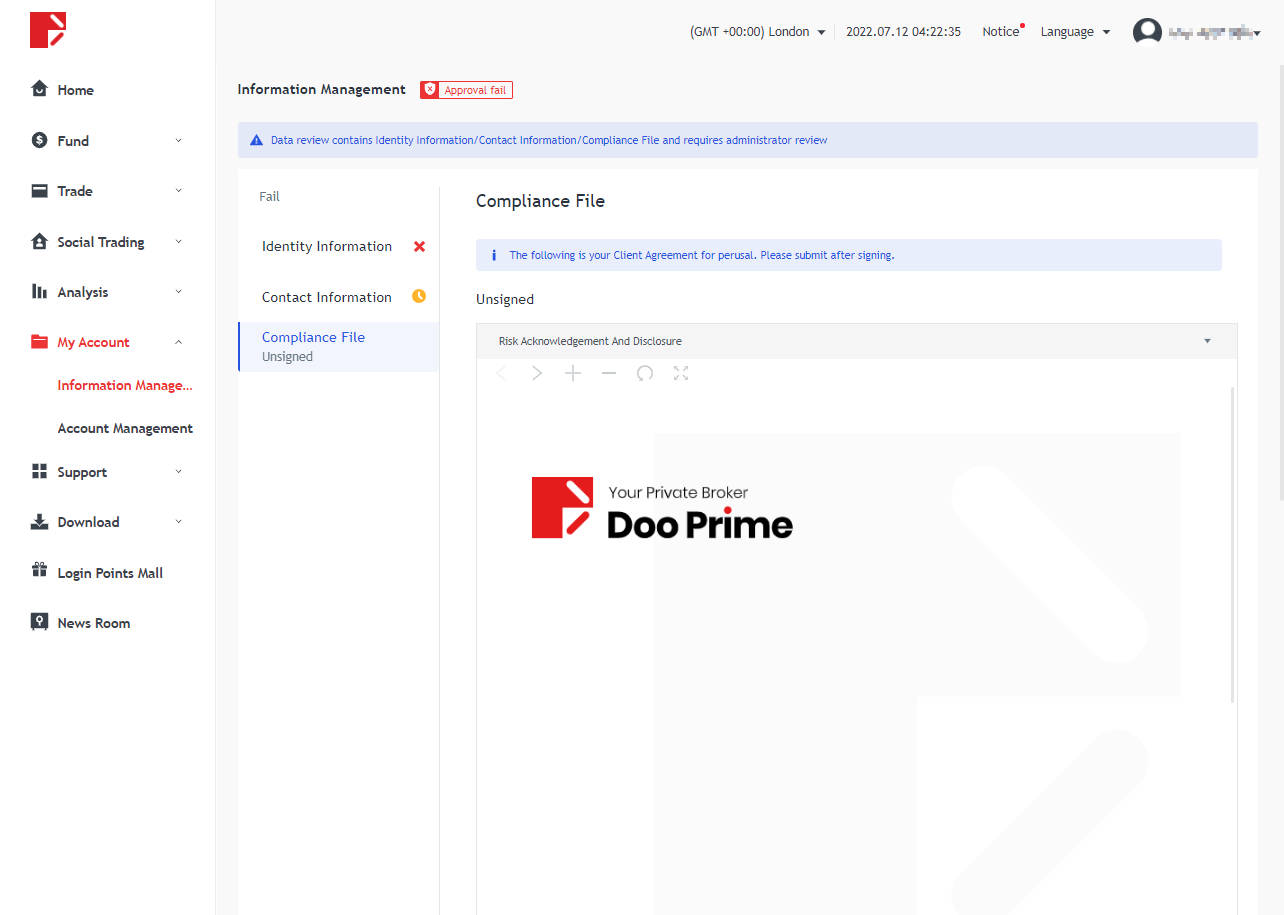Click the document viewer vertical scrollbar

point(1232,545)
